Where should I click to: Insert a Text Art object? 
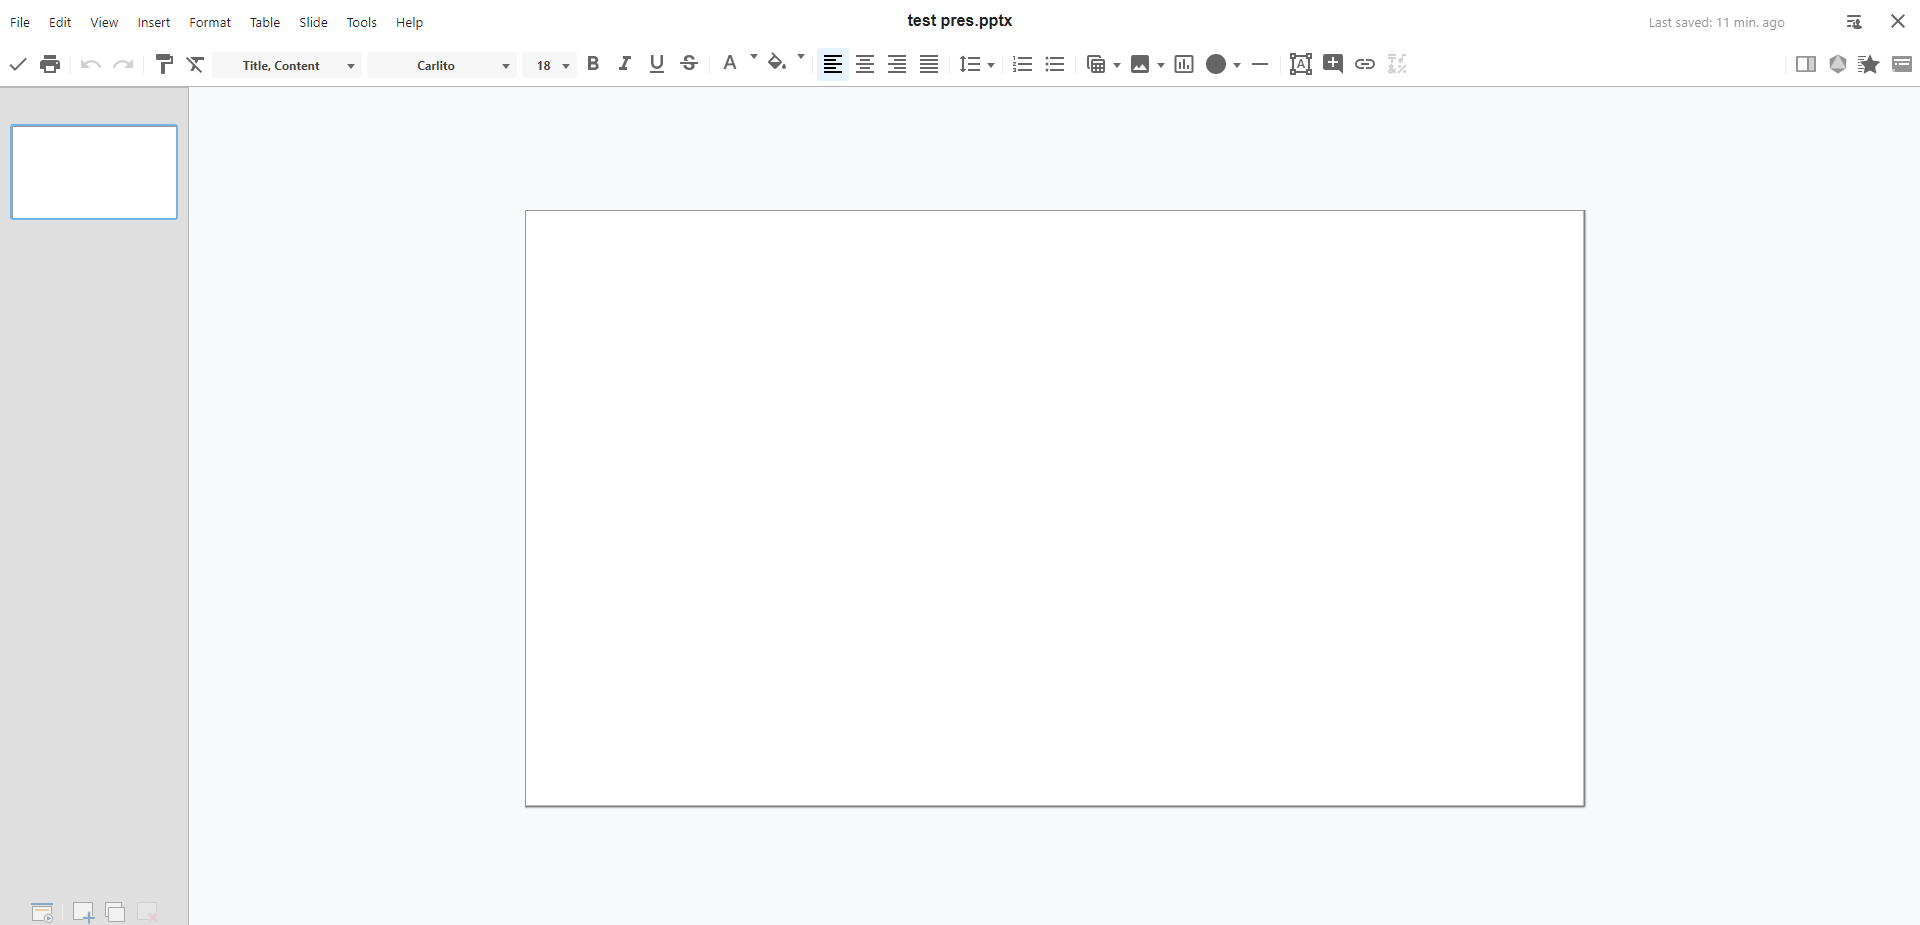pos(1300,64)
